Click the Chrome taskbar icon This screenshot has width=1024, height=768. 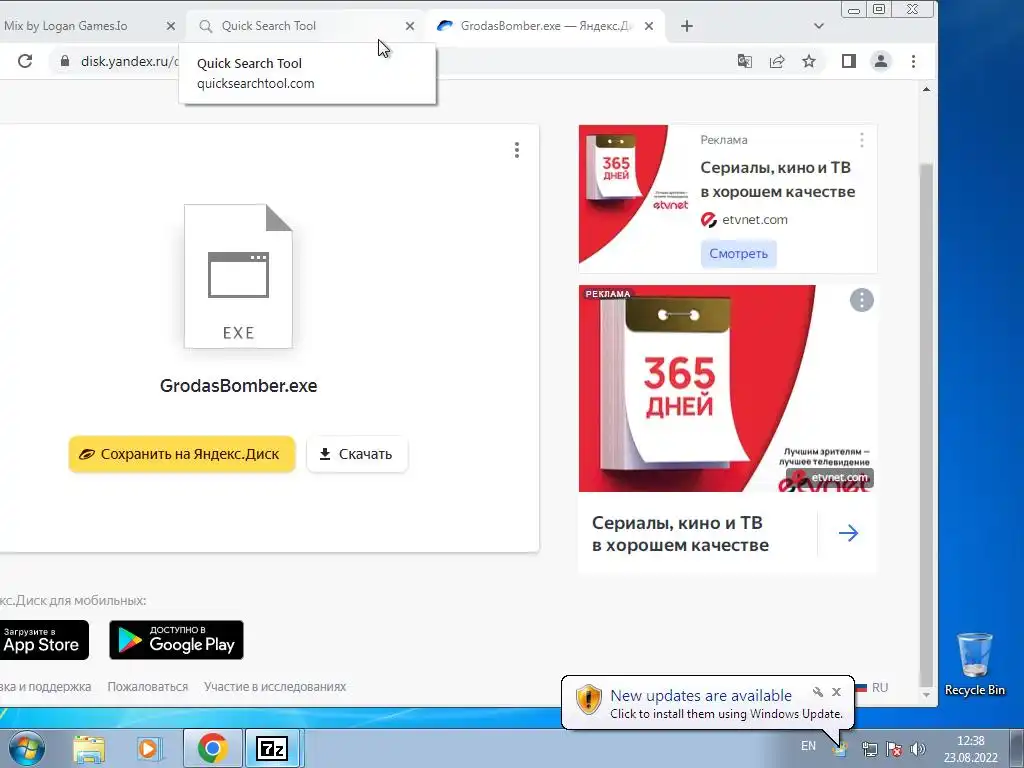pyautogui.click(x=212, y=748)
